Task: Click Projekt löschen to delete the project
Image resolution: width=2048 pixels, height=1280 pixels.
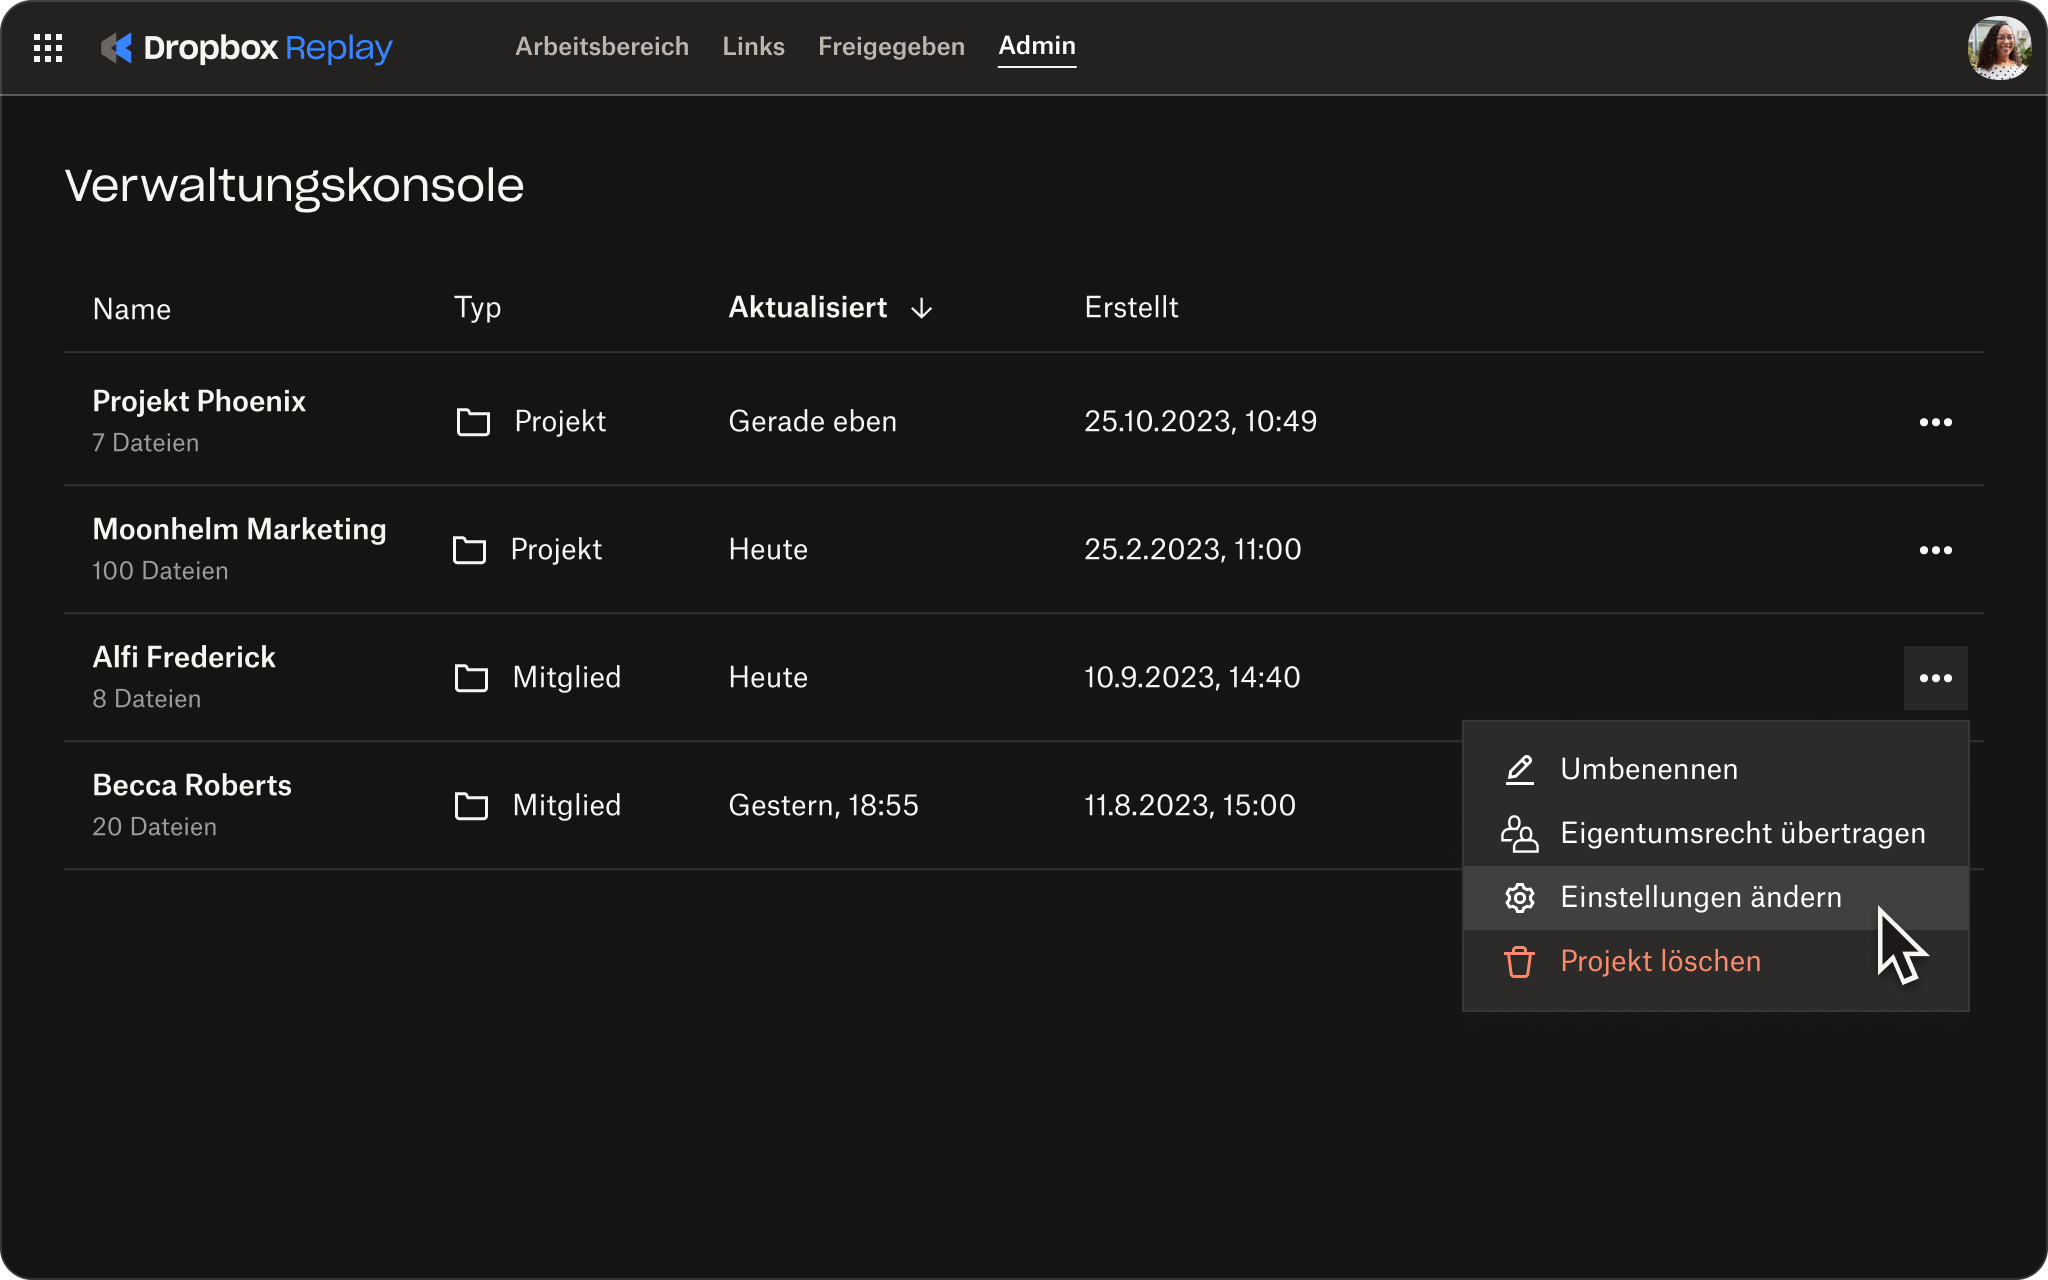Action: point(1660,961)
